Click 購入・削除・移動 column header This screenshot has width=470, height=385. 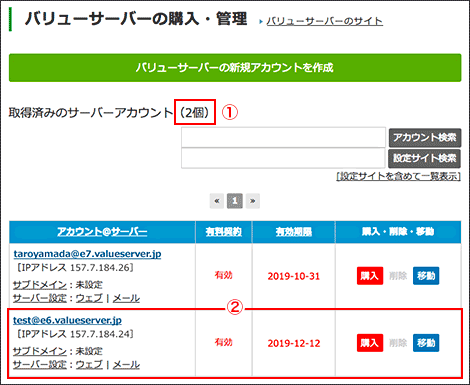398,232
